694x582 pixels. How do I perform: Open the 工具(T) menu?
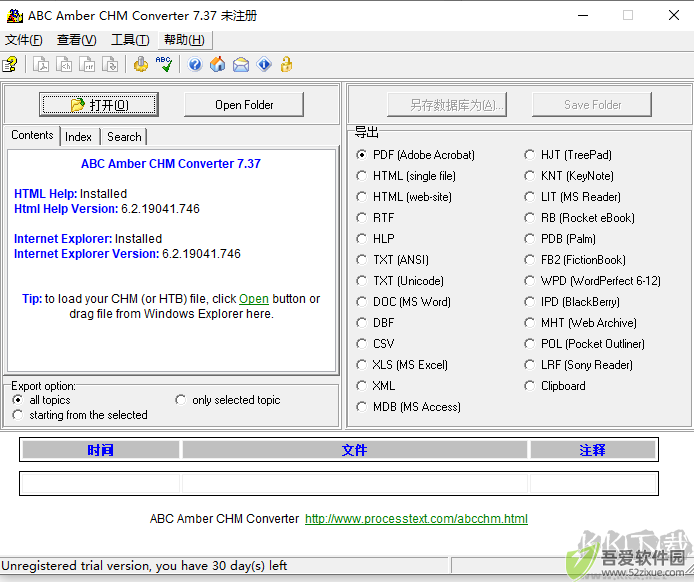(x=130, y=40)
